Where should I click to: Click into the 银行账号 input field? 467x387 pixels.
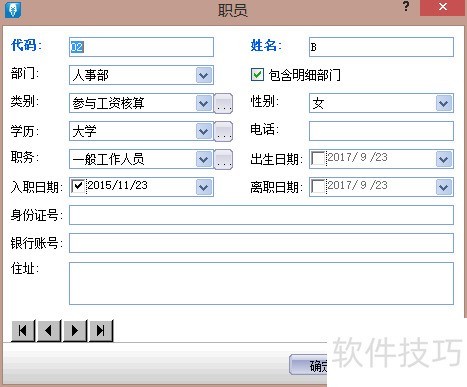pos(261,243)
